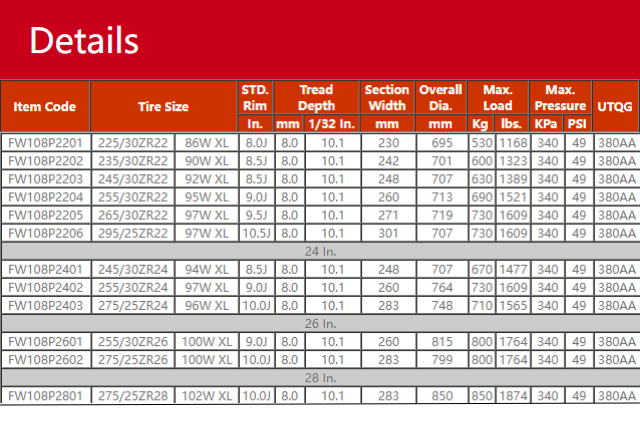Viewport: 640px width, 430px height.
Task: Select the Max. Pressure column header
Action: point(560,97)
